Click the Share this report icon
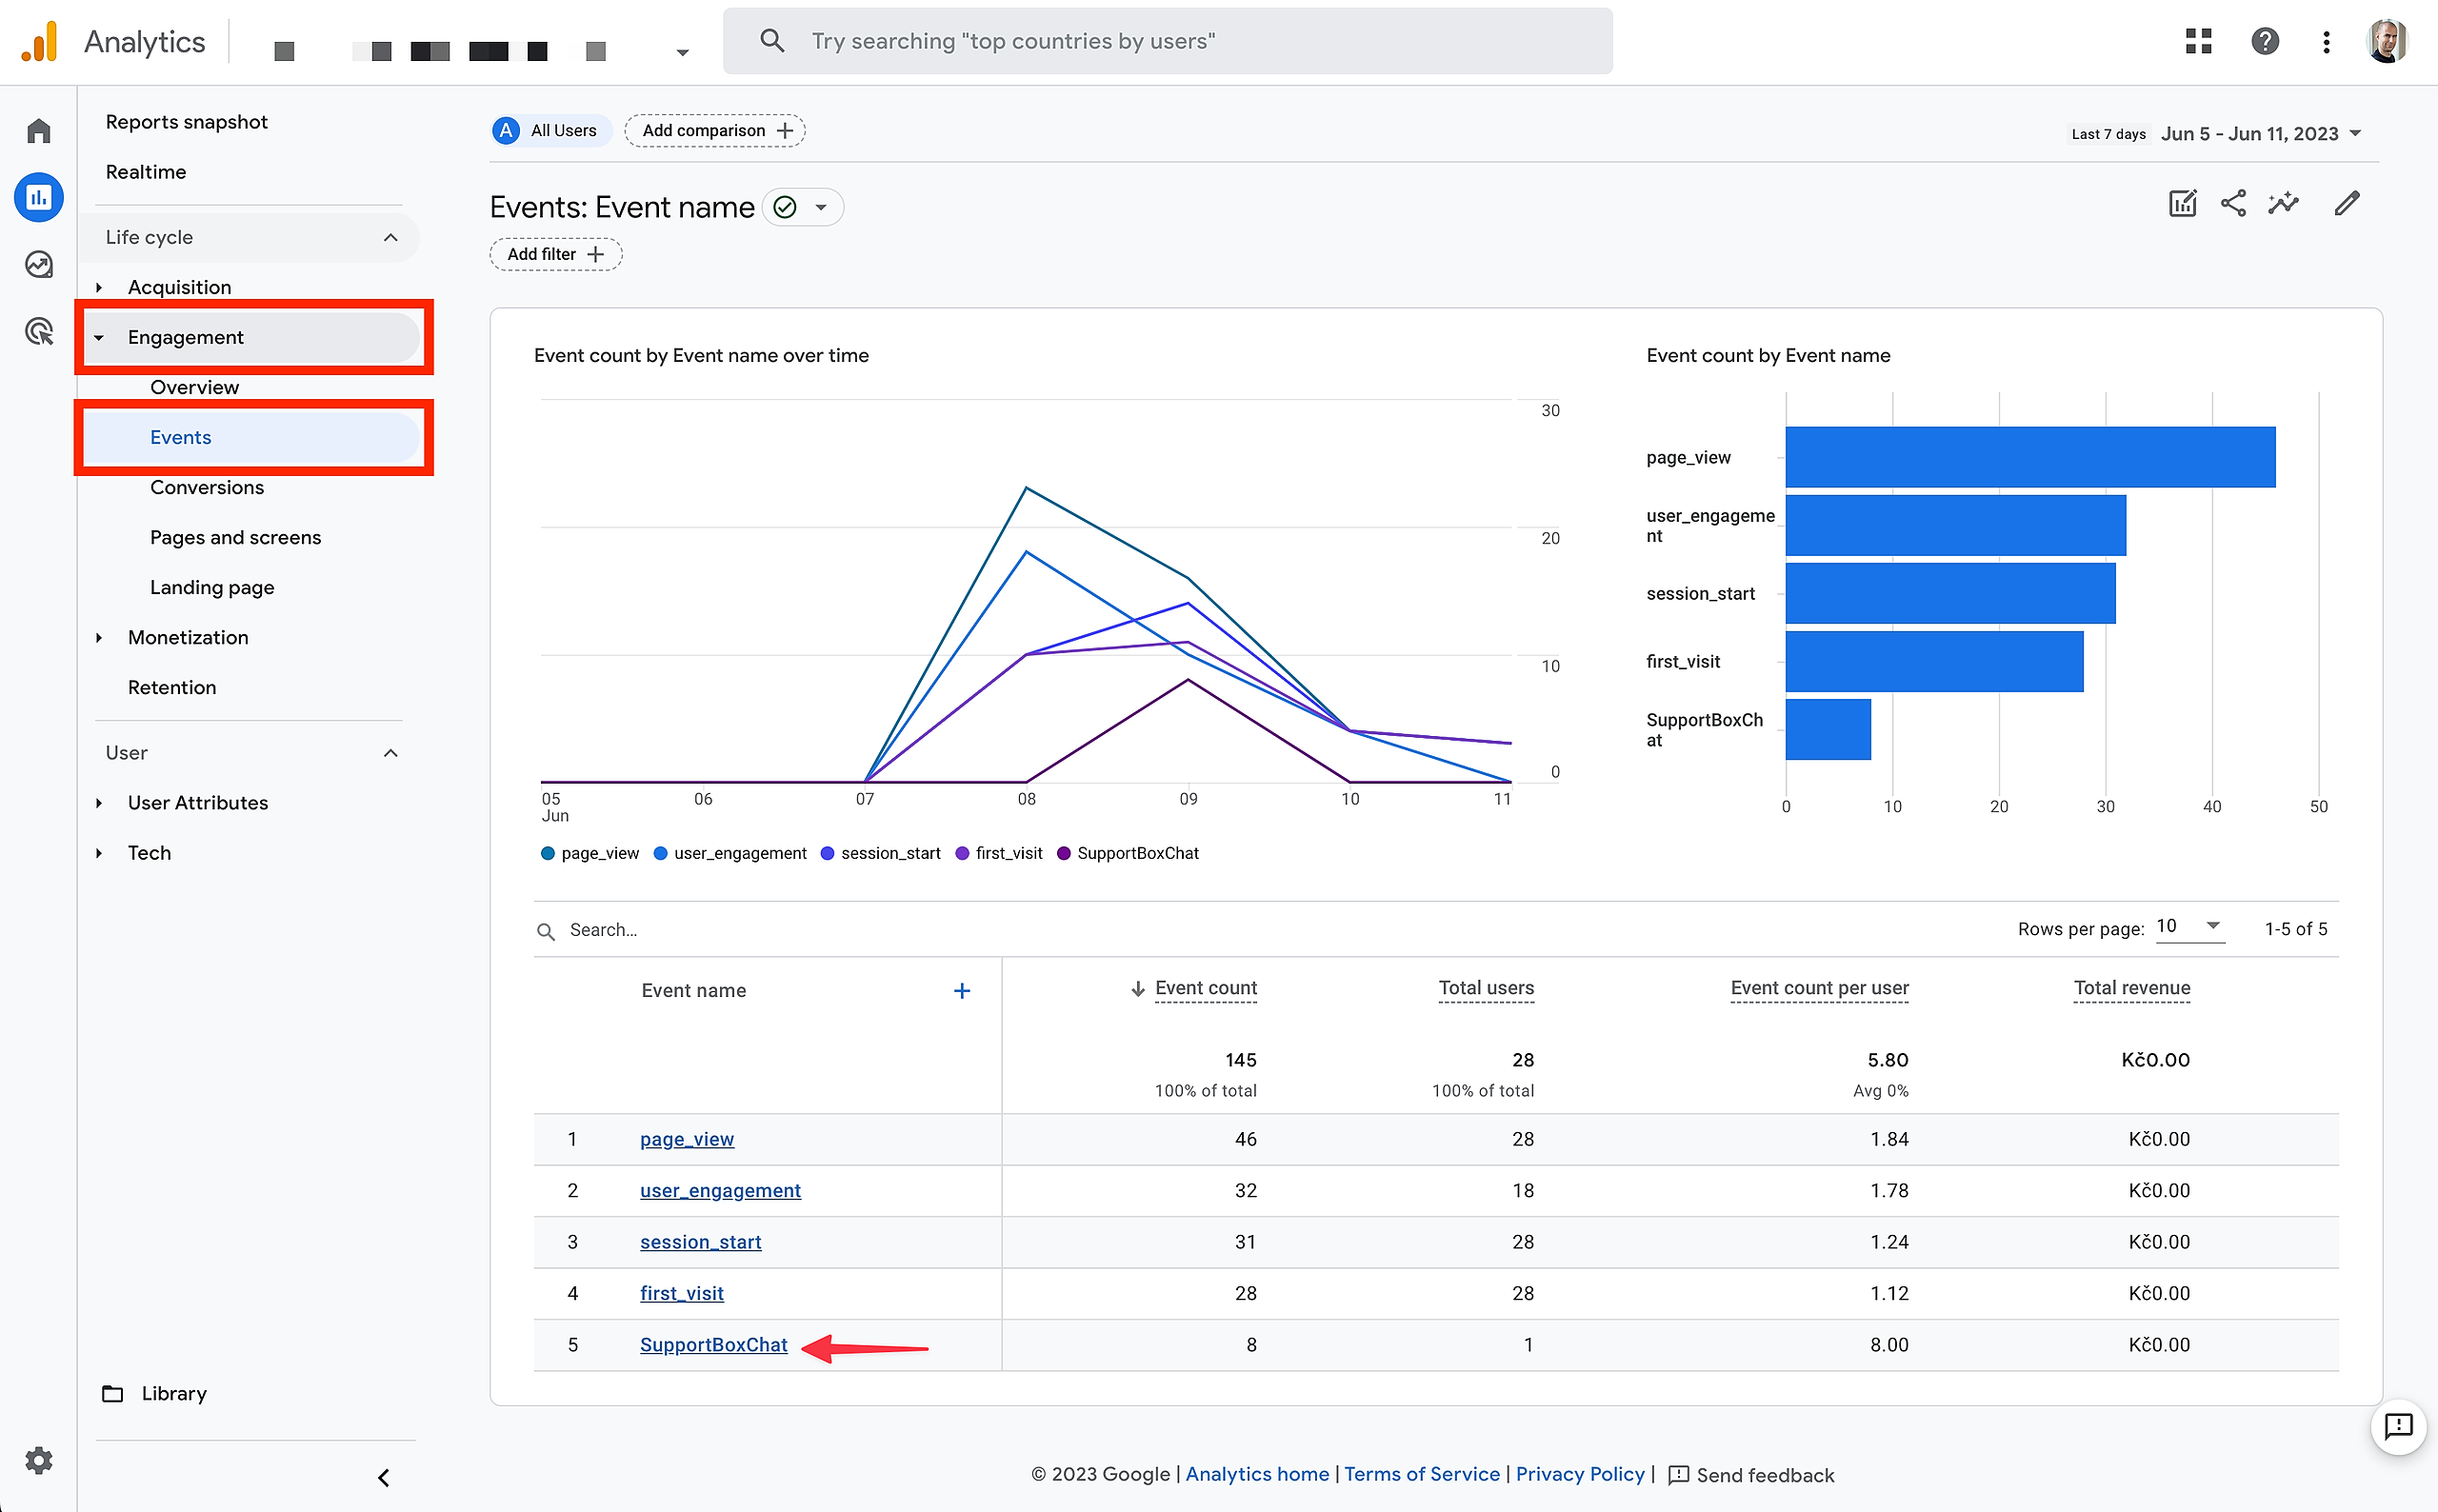Screen dimensions: 2438x1512 click(x=2233, y=204)
